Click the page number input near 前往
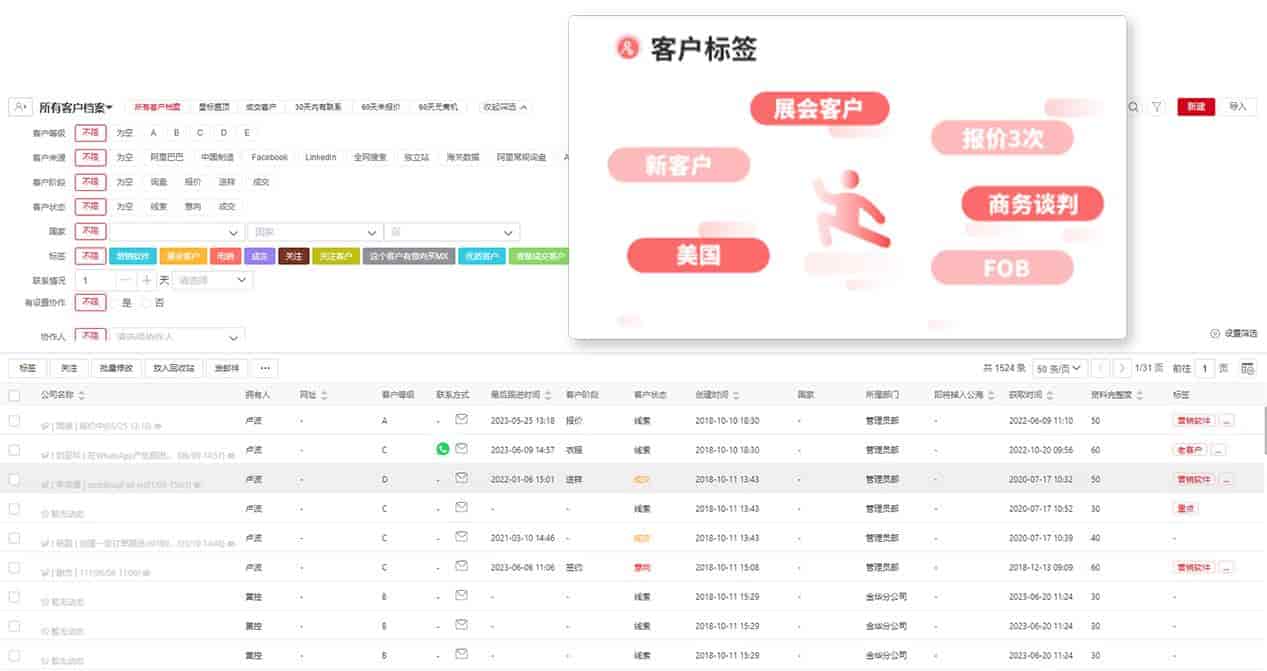Screen dimensions: 1267x671 [1204, 368]
